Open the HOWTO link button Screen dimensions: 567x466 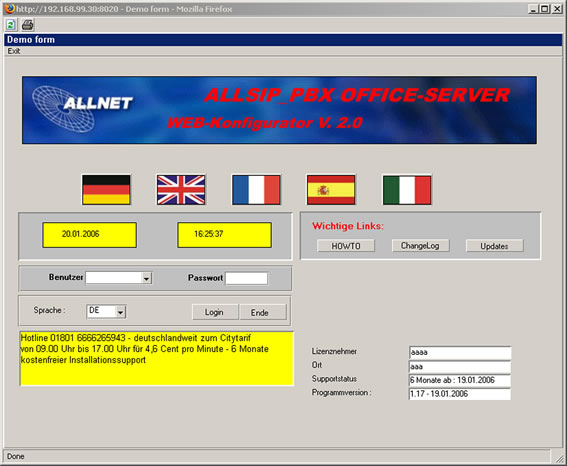click(346, 246)
